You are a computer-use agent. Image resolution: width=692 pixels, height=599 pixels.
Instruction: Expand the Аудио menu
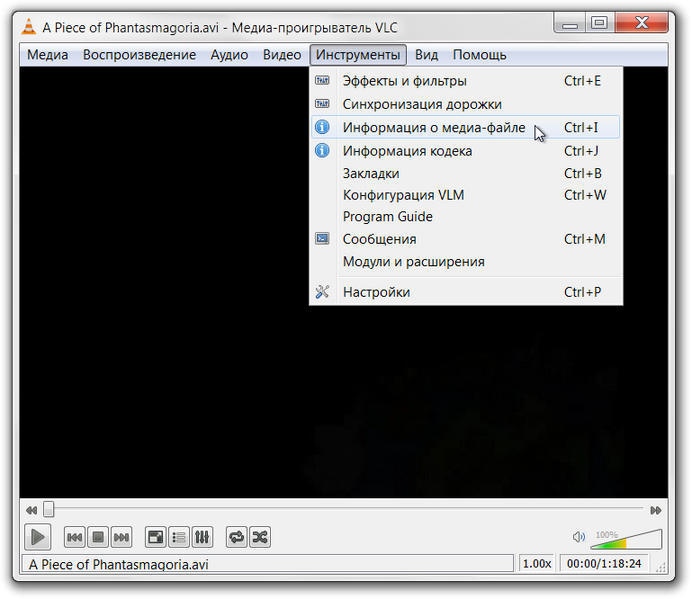[x=229, y=55]
